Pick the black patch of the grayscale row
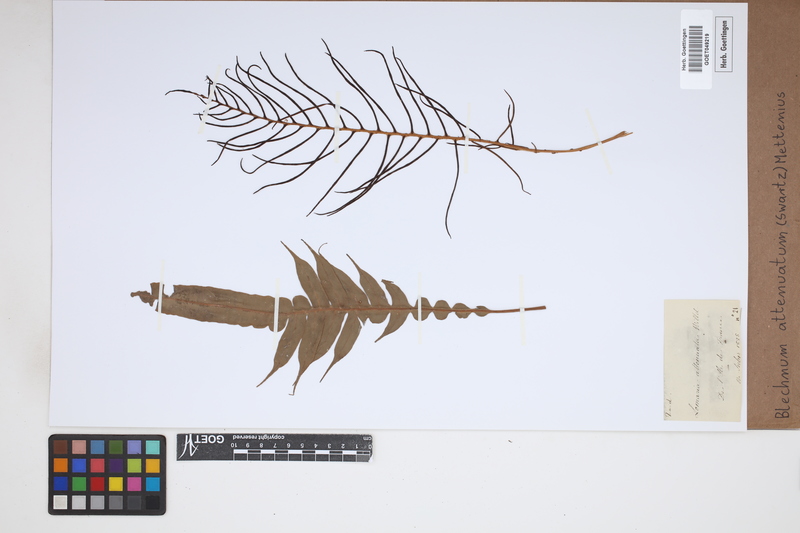The height and width of the screenshot is (533, 800). click(151, 502)
